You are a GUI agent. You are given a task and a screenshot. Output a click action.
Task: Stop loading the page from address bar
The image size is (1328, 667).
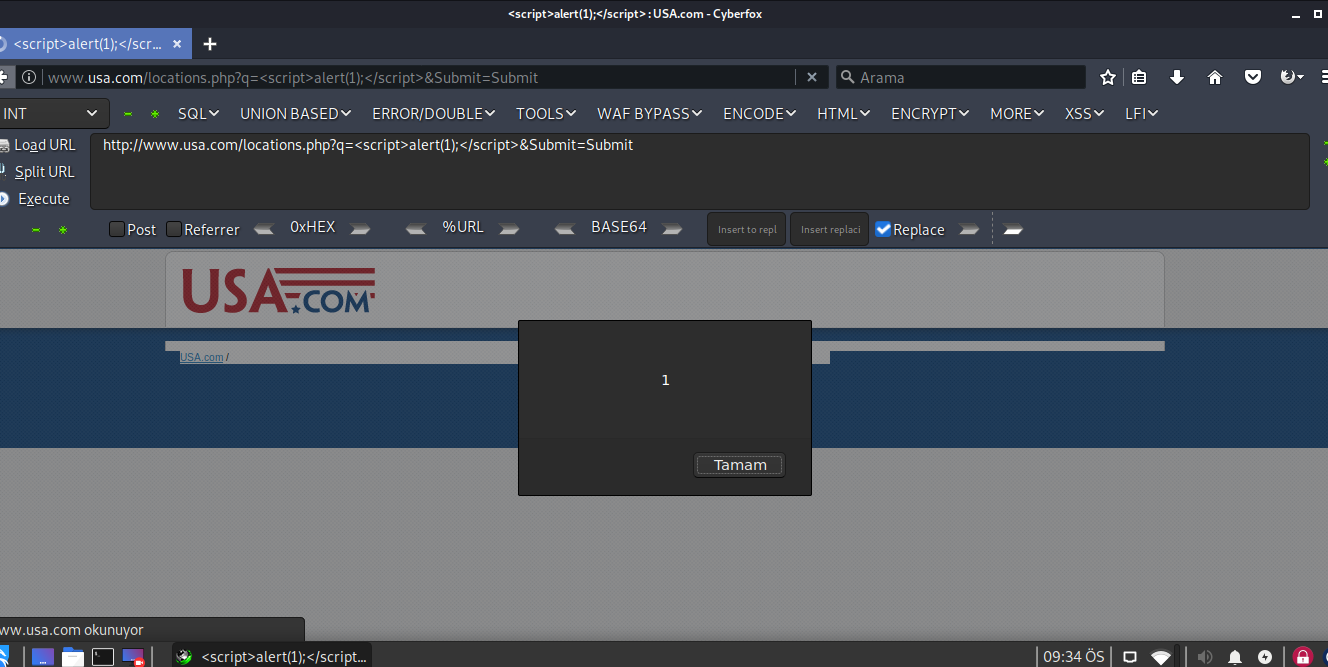(x=812, y=77)
